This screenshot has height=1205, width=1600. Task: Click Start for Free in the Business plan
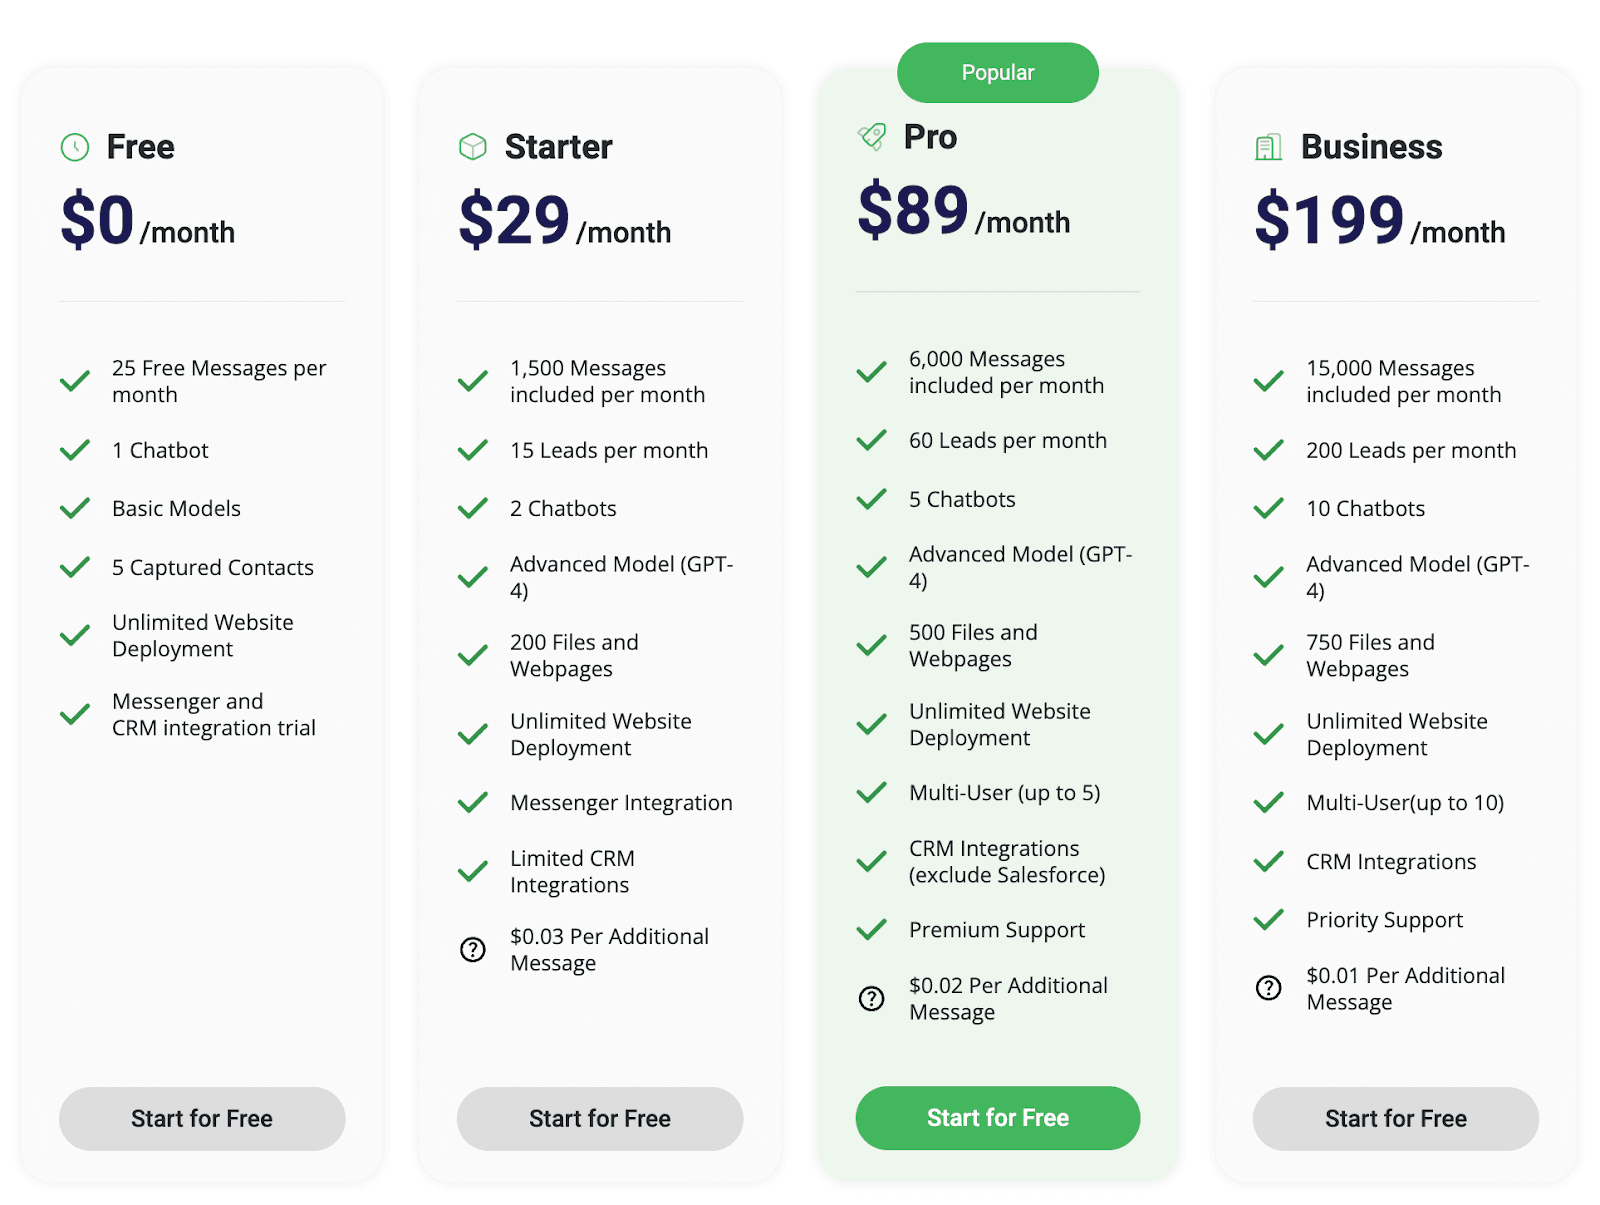coord(1395,1118)
